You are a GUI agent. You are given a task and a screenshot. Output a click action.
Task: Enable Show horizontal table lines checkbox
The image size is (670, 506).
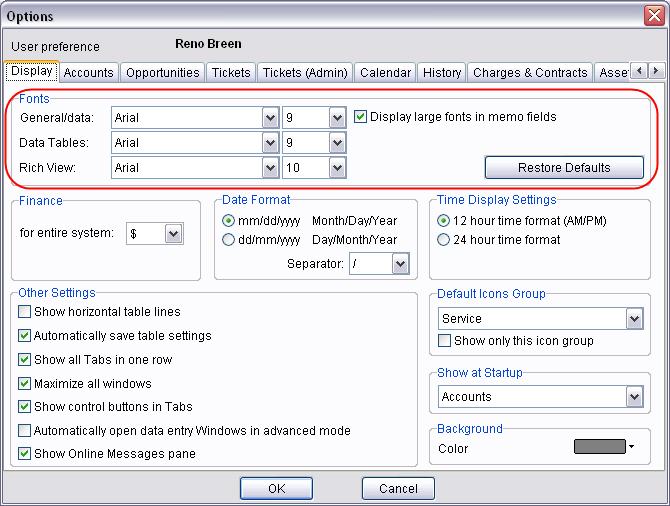[x=25, y=313]
